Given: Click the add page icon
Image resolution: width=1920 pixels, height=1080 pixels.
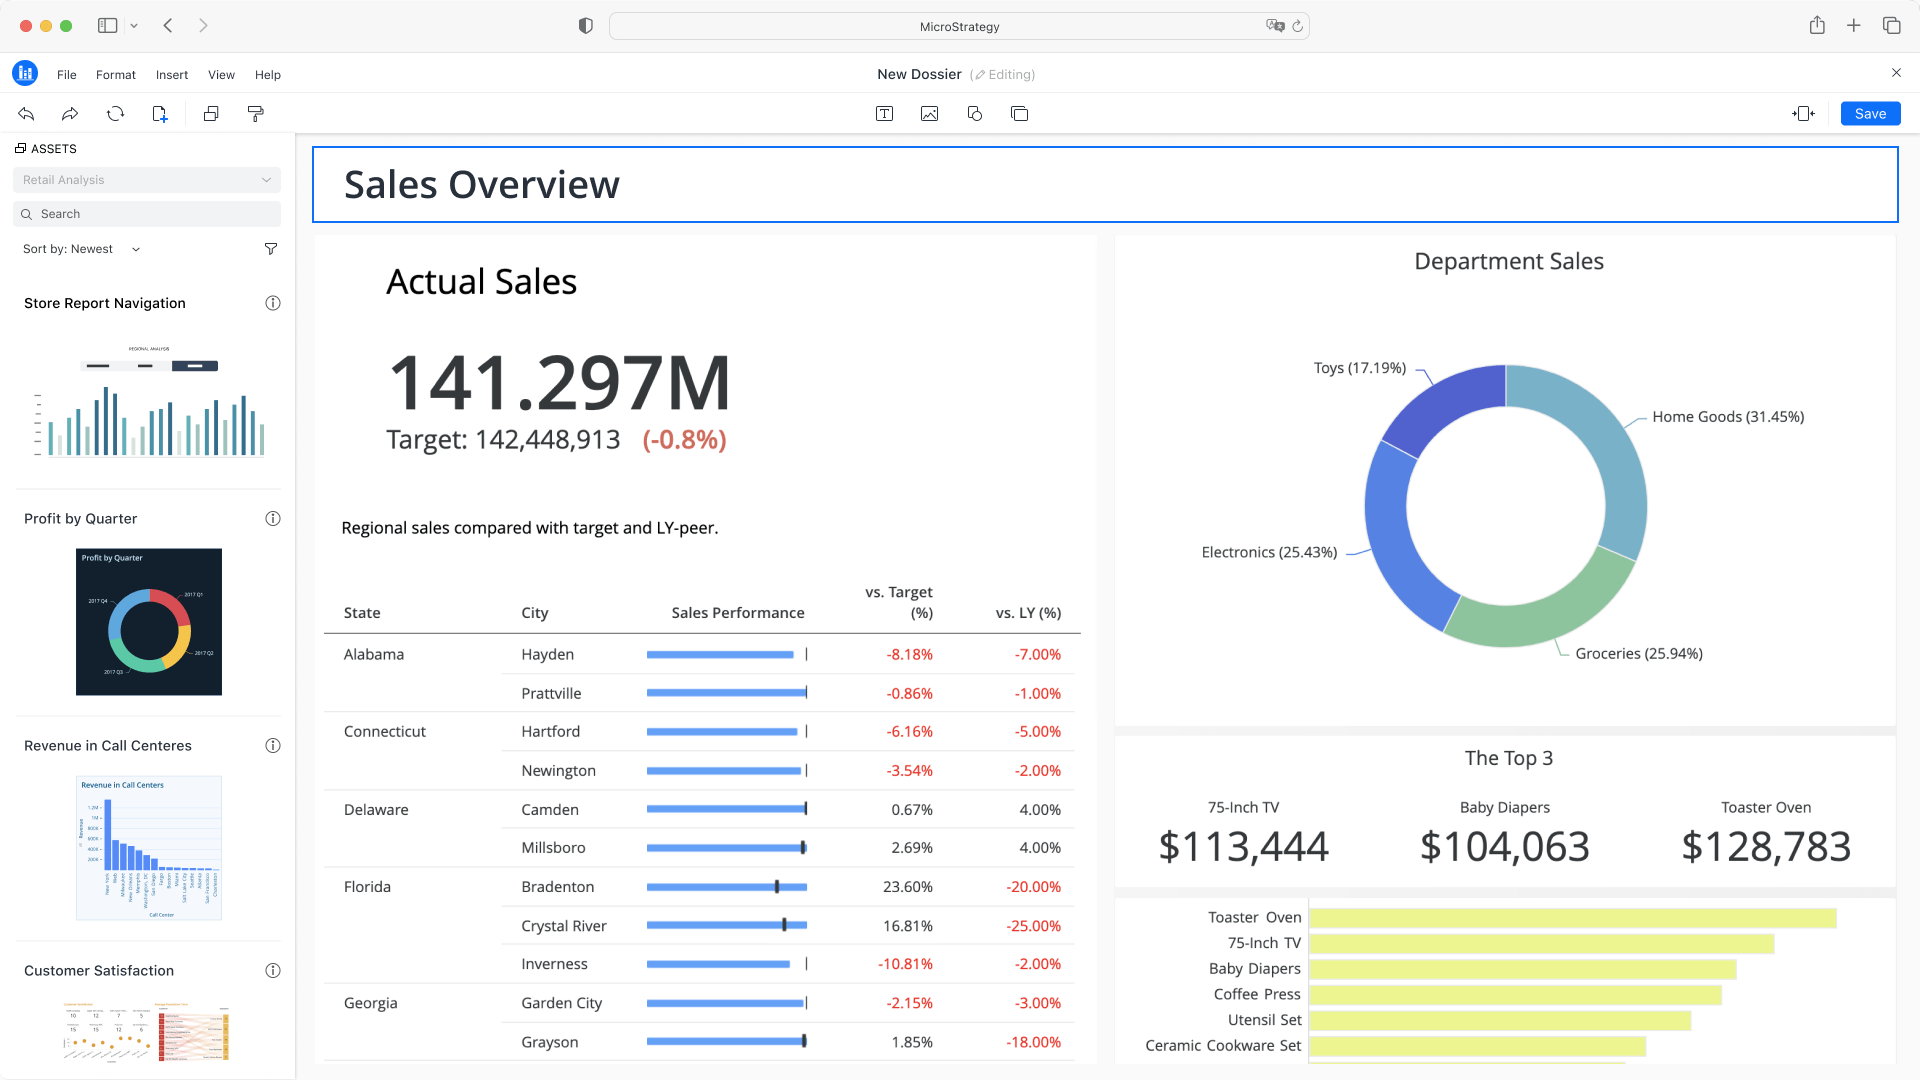Looking at the screenshot, I should [x=160, y=114].
